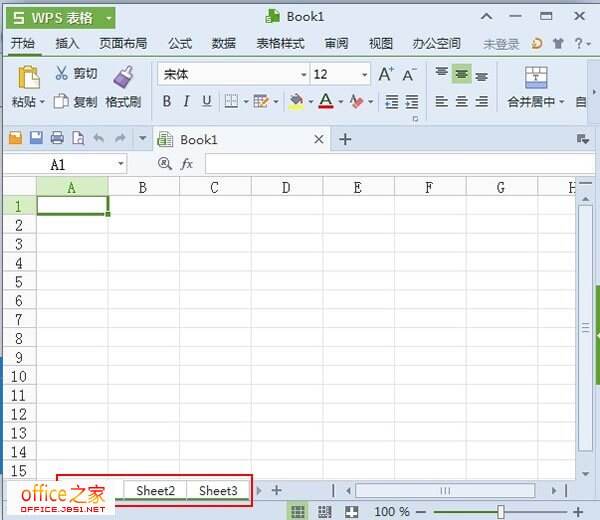Open the font name dropdown
The image size is (600, 520).
click(303, 75)
